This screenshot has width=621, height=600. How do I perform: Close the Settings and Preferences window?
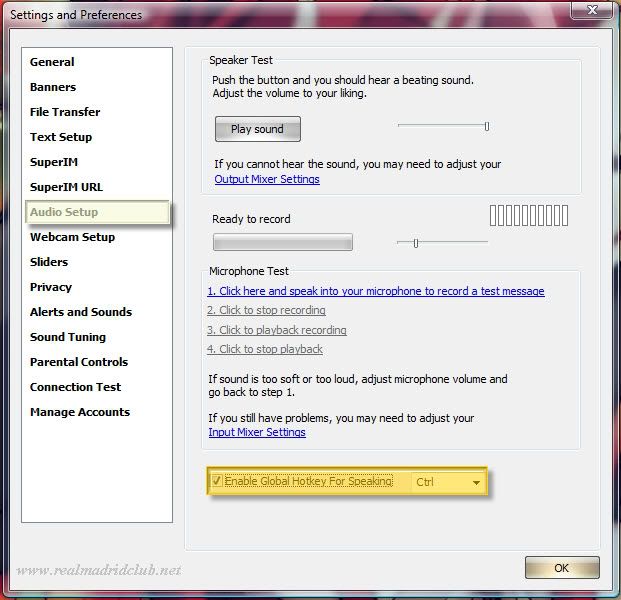(592, 10)
